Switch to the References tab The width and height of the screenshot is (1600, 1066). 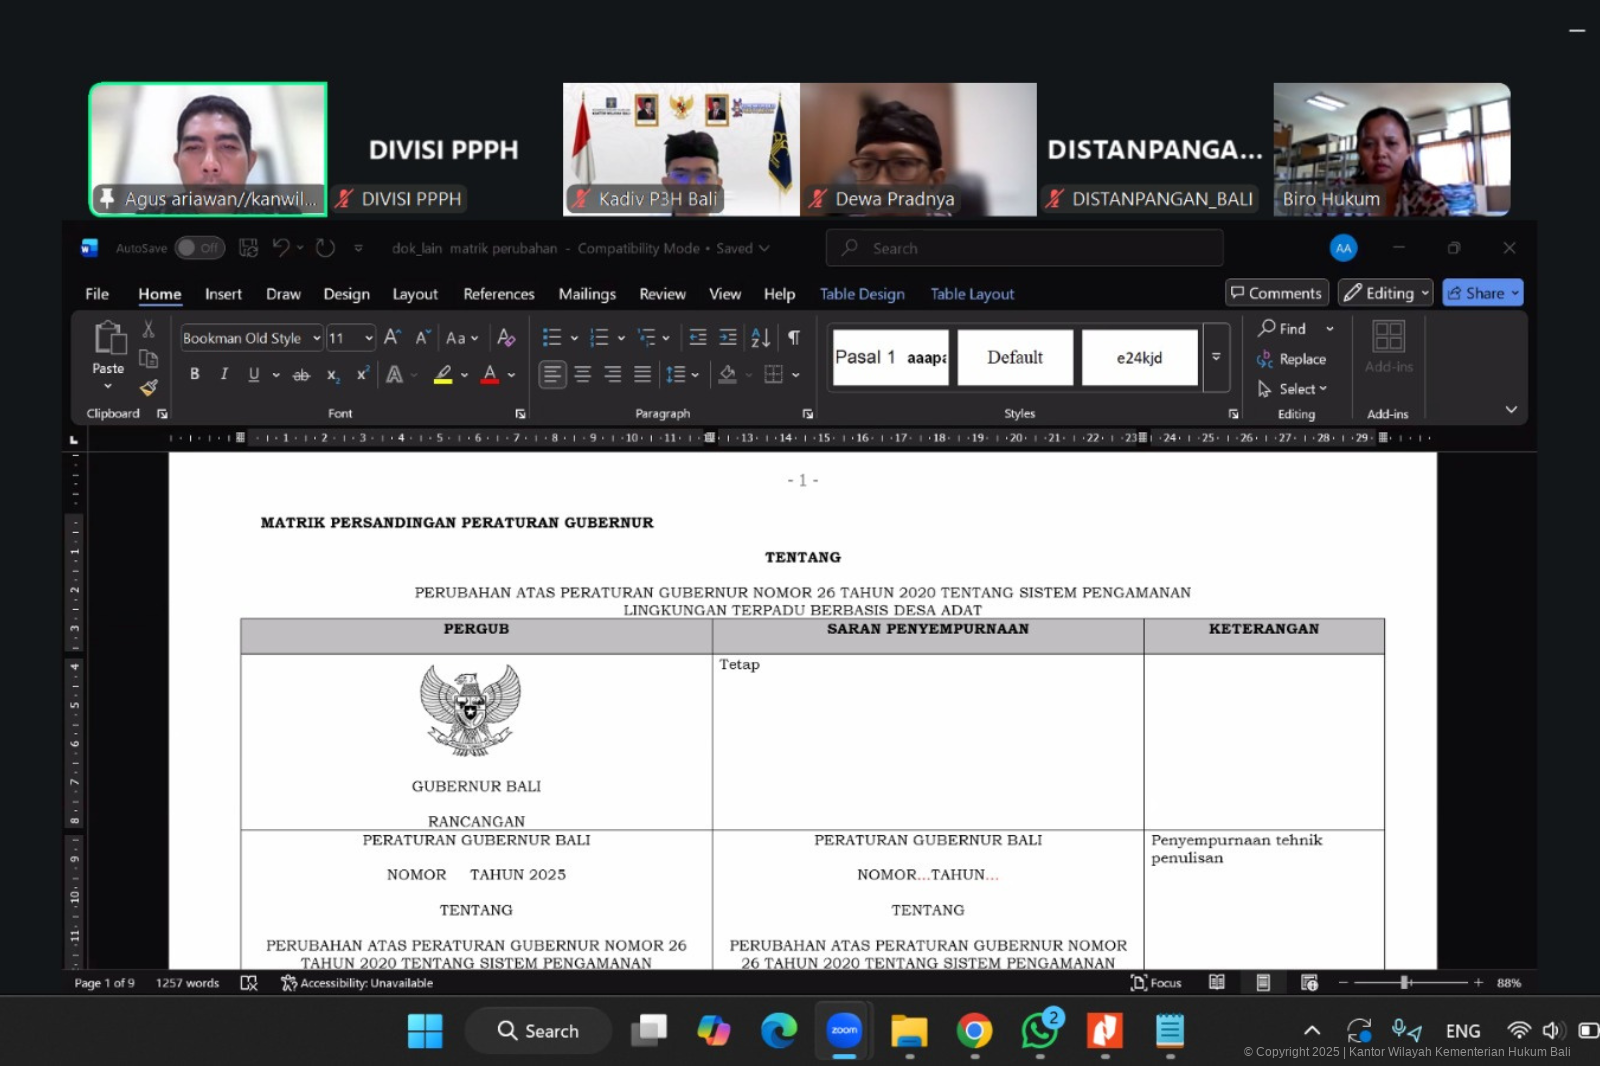pos(498,294)
